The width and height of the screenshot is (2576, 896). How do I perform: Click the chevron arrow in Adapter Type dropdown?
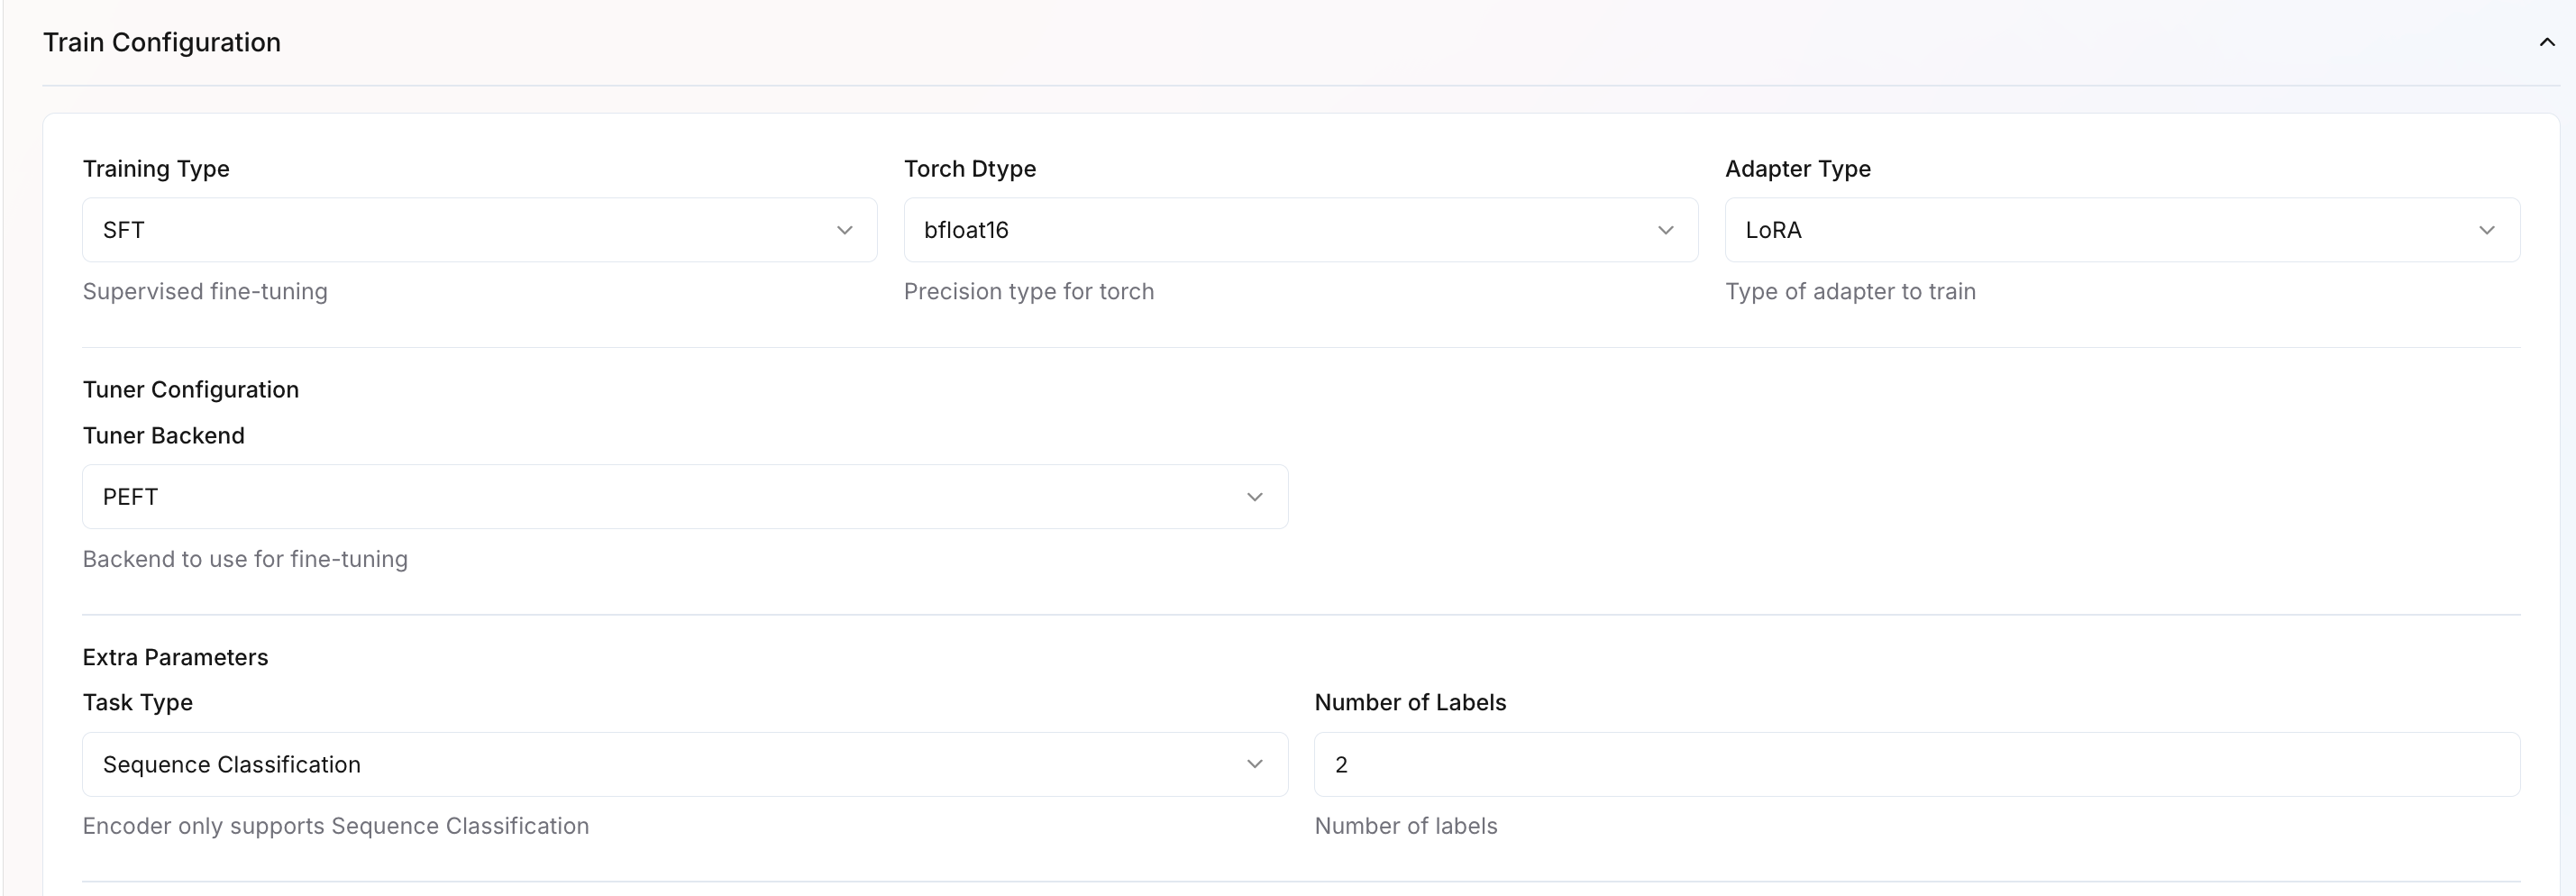coord(2486,230)
